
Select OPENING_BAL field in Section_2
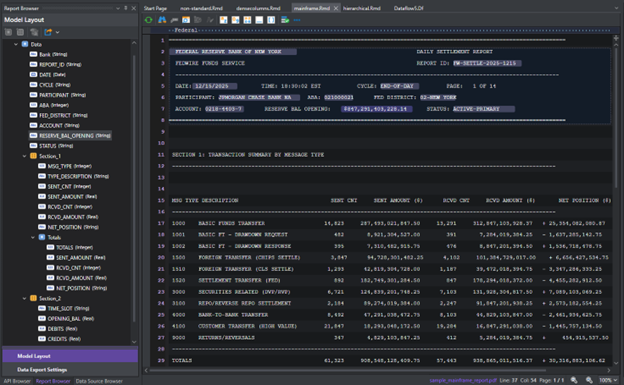click(66, 319)
